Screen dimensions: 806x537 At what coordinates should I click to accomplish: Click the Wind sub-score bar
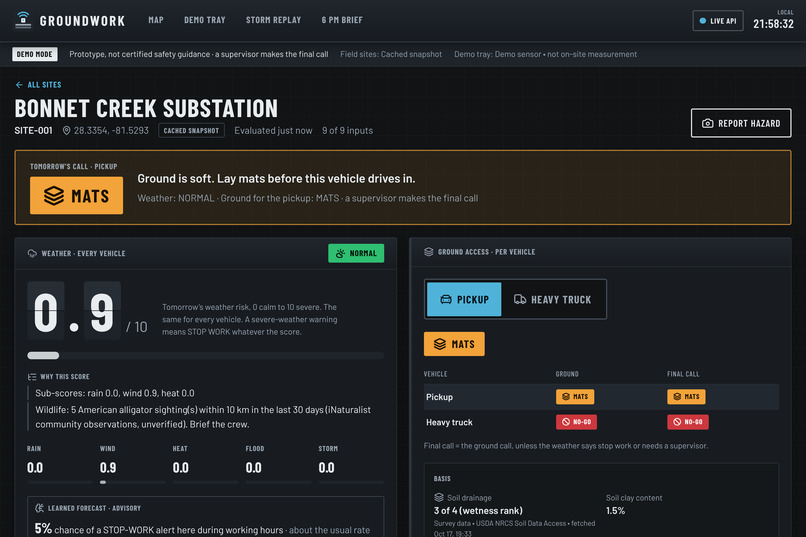click(133, 482)
